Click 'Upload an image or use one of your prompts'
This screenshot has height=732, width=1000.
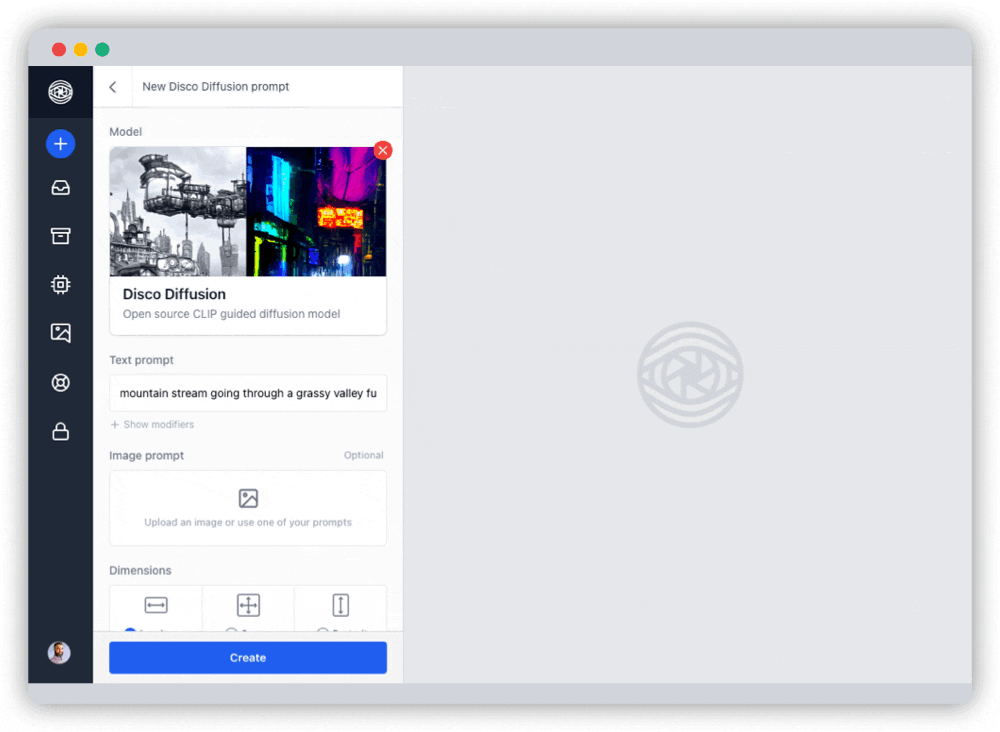pyautogui.click(x=248, y=523)
